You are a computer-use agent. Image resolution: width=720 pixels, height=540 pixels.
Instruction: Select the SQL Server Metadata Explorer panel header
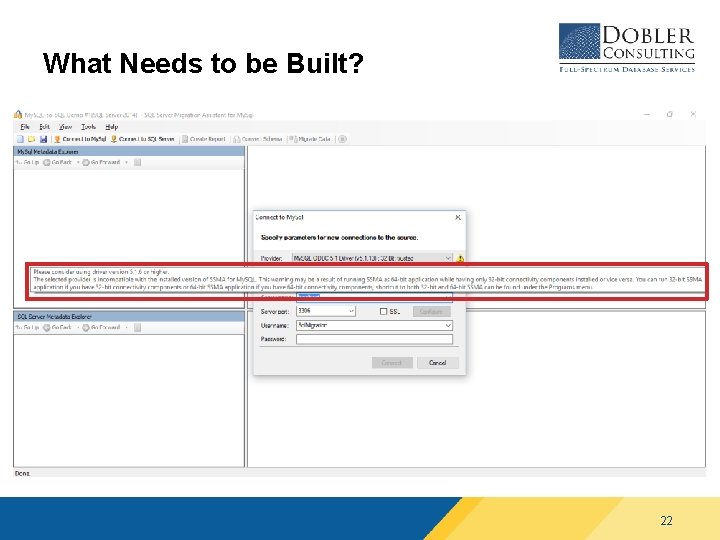(x=129, y=316)
